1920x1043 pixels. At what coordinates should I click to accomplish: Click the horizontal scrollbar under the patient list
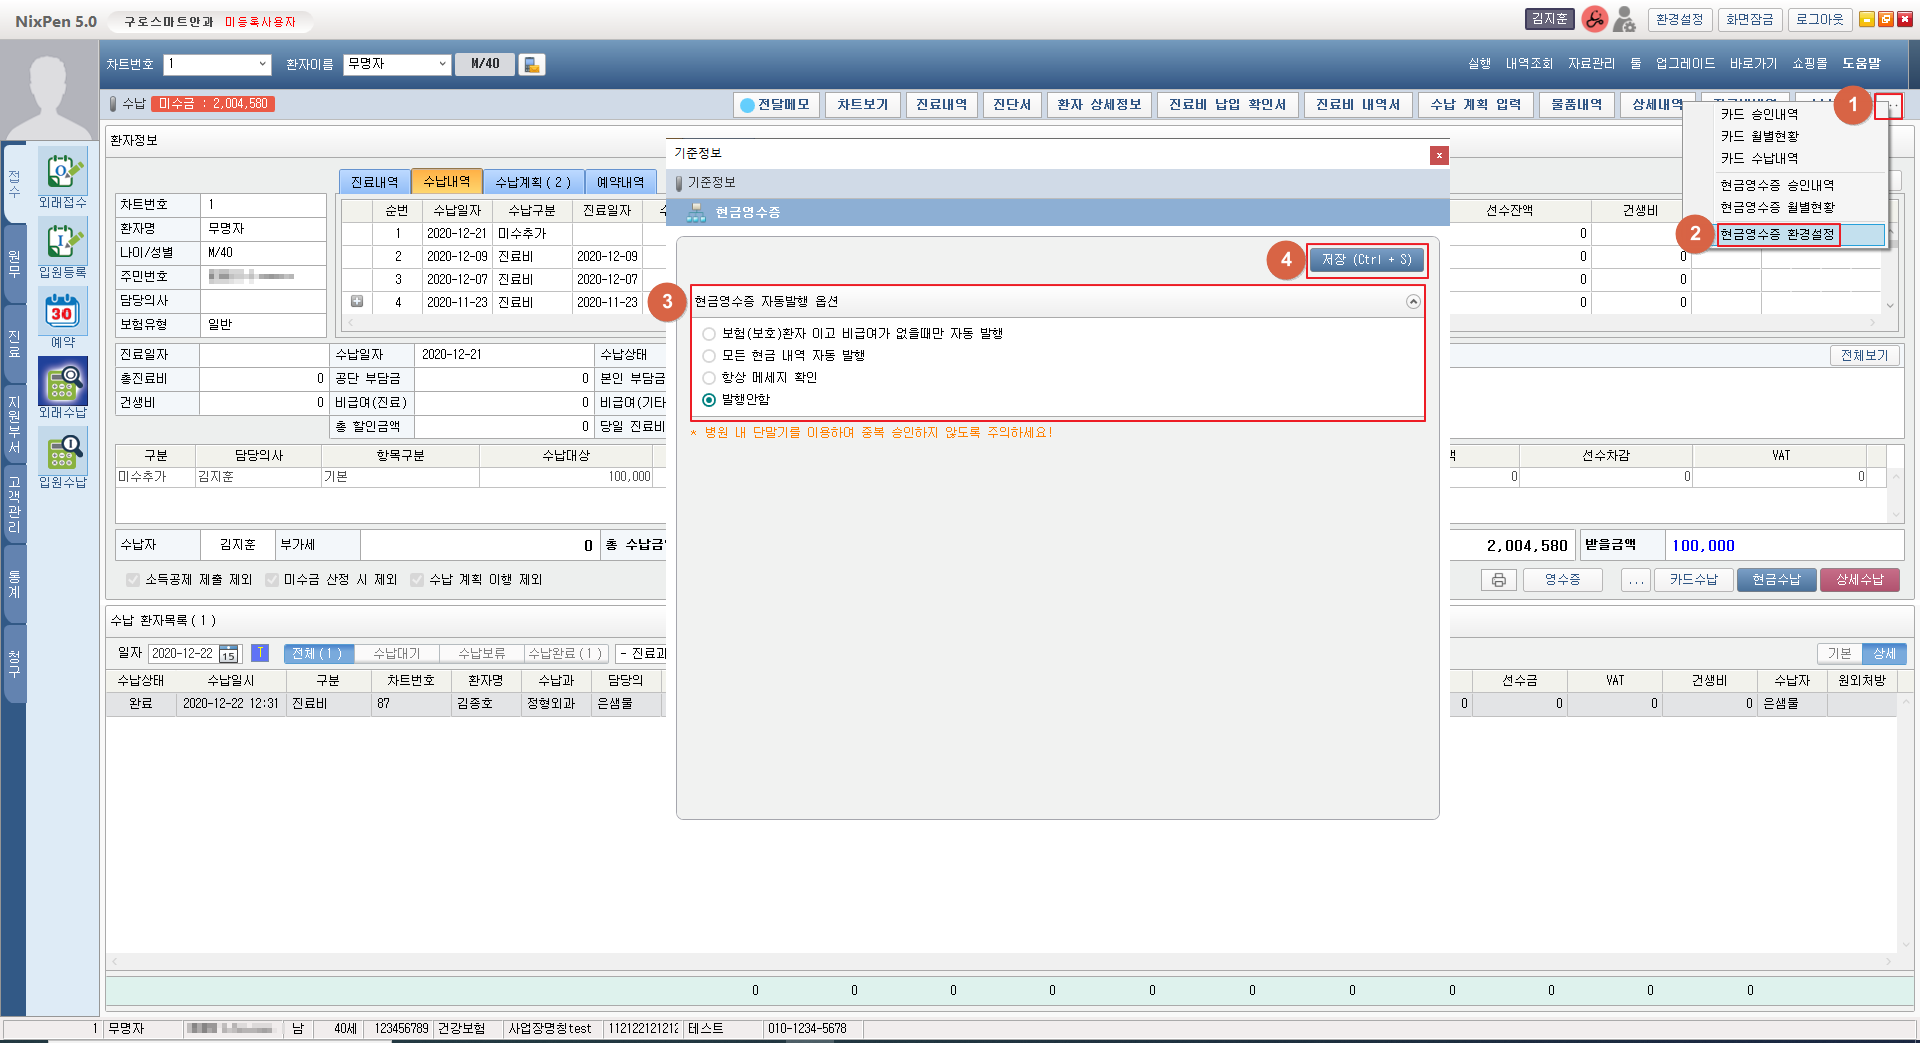click(1000, 961)
